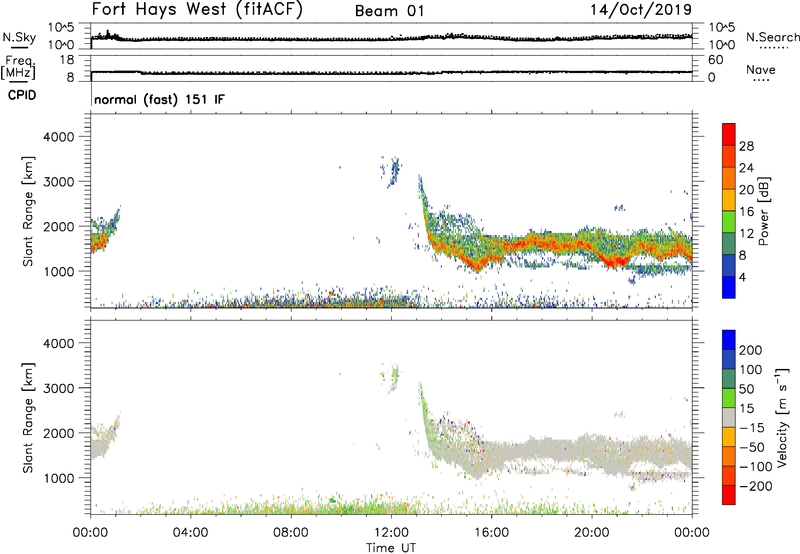Click the backscatter band near 16:00 in power panel
Viewport: 800px width, 554px height.
pos(492,250)
